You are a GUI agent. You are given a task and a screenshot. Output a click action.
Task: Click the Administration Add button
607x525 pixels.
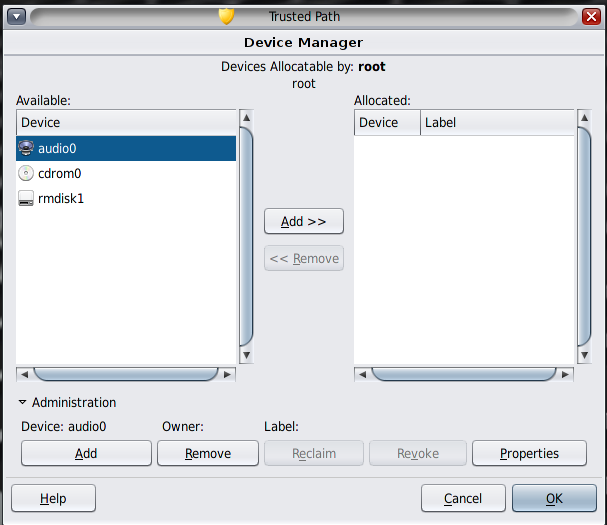[86, 453]
